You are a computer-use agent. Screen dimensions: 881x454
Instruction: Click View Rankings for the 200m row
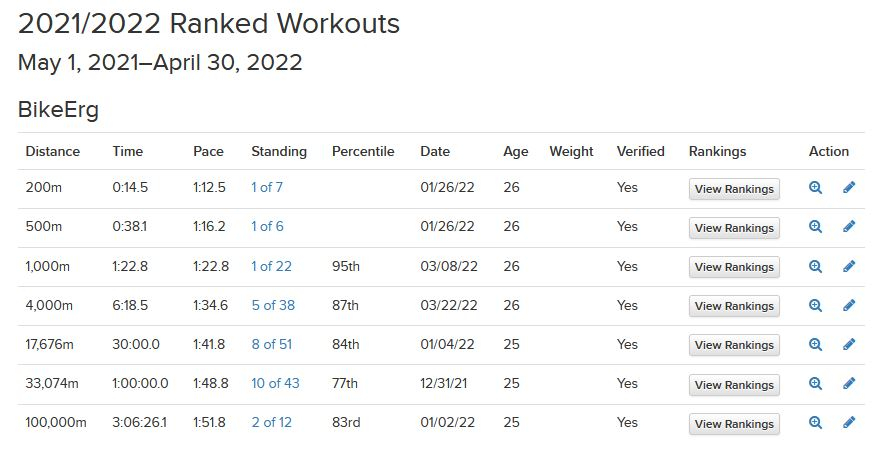734,189
